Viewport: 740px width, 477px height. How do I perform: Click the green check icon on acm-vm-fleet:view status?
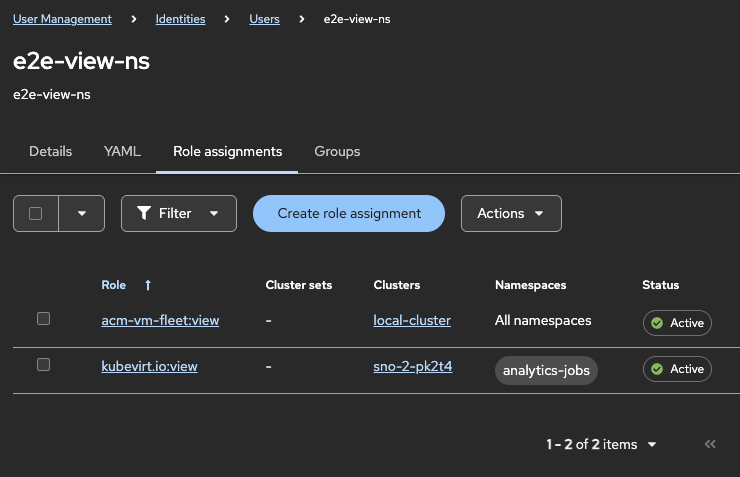pos(657,323)
